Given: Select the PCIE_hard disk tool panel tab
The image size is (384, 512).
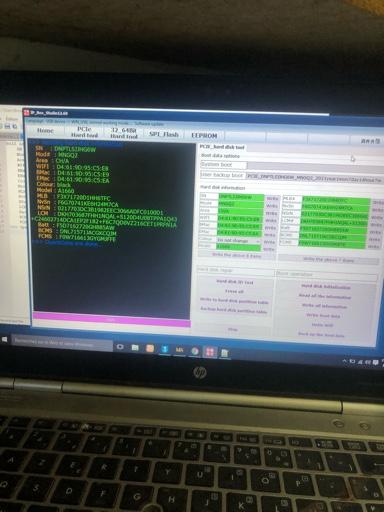Looking at the screenshot, I should tap(222, 147).
